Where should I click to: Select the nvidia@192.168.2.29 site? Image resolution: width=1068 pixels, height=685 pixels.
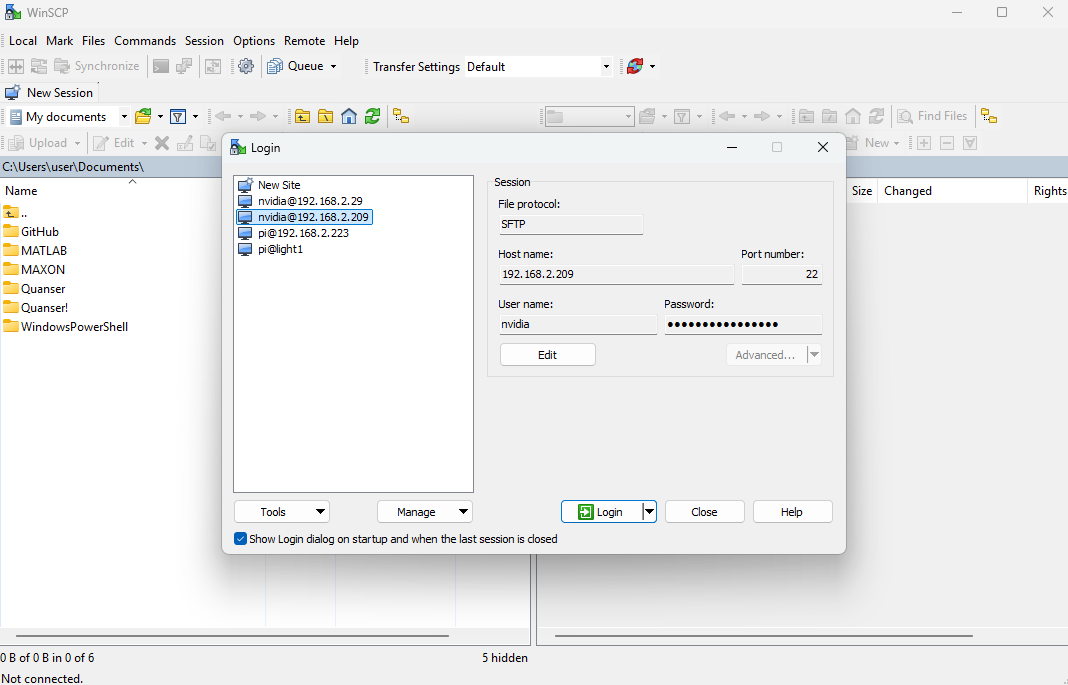click(x=310, y=201)
